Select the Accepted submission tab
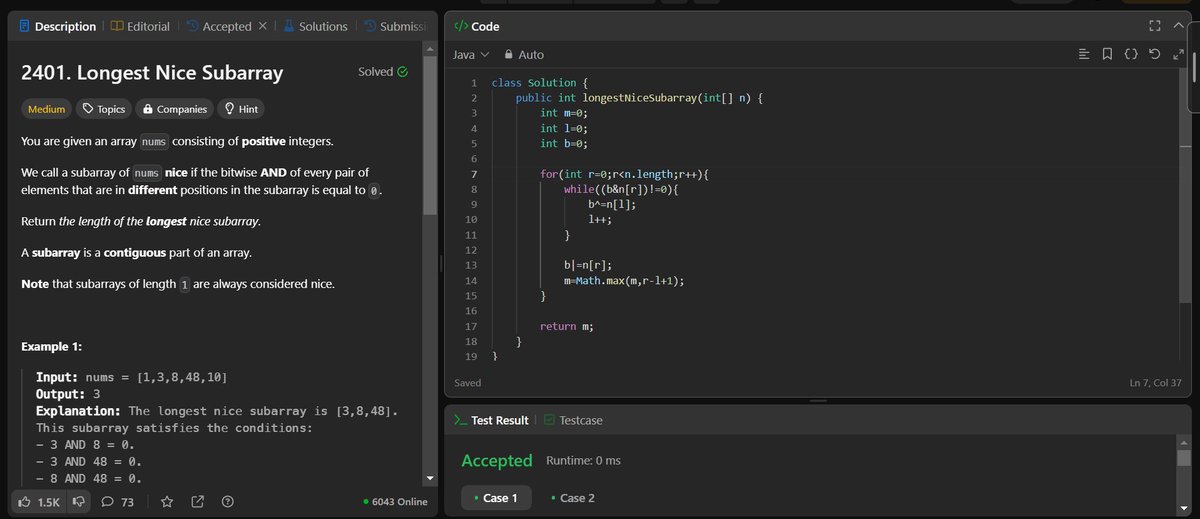The height and width of the screenshot is (519, 1200). coord(219,26)
